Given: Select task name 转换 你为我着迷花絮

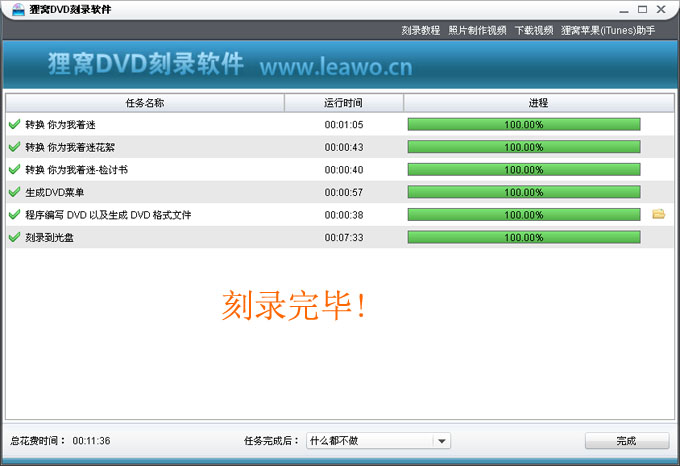Looking at the screenshot, I should pyautogui.click(x=70, y=147).
